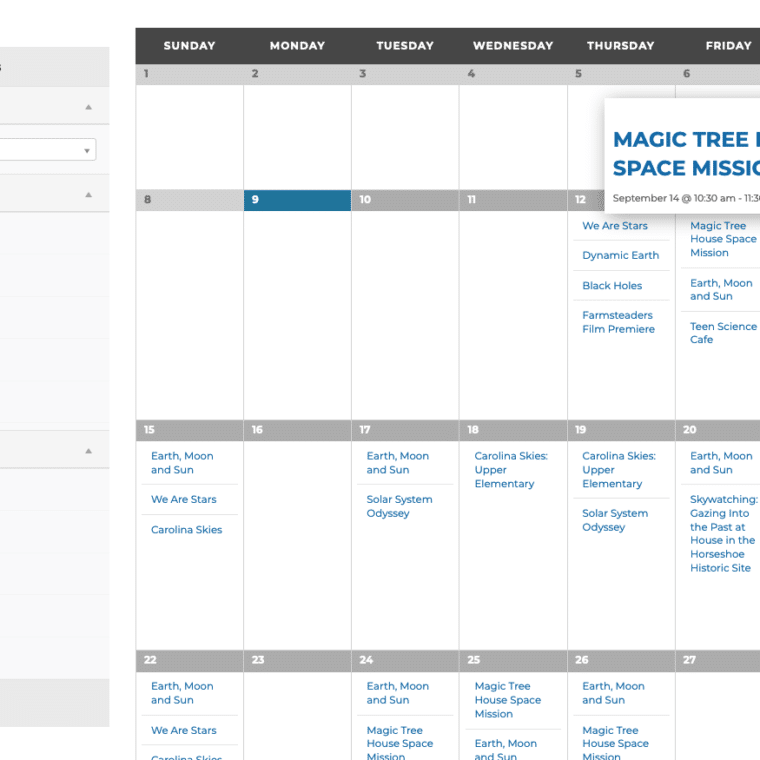This screenshot has width=760, height=760.
Task: Select the highlighted day 9 header
Action: (x=297, y=200)
